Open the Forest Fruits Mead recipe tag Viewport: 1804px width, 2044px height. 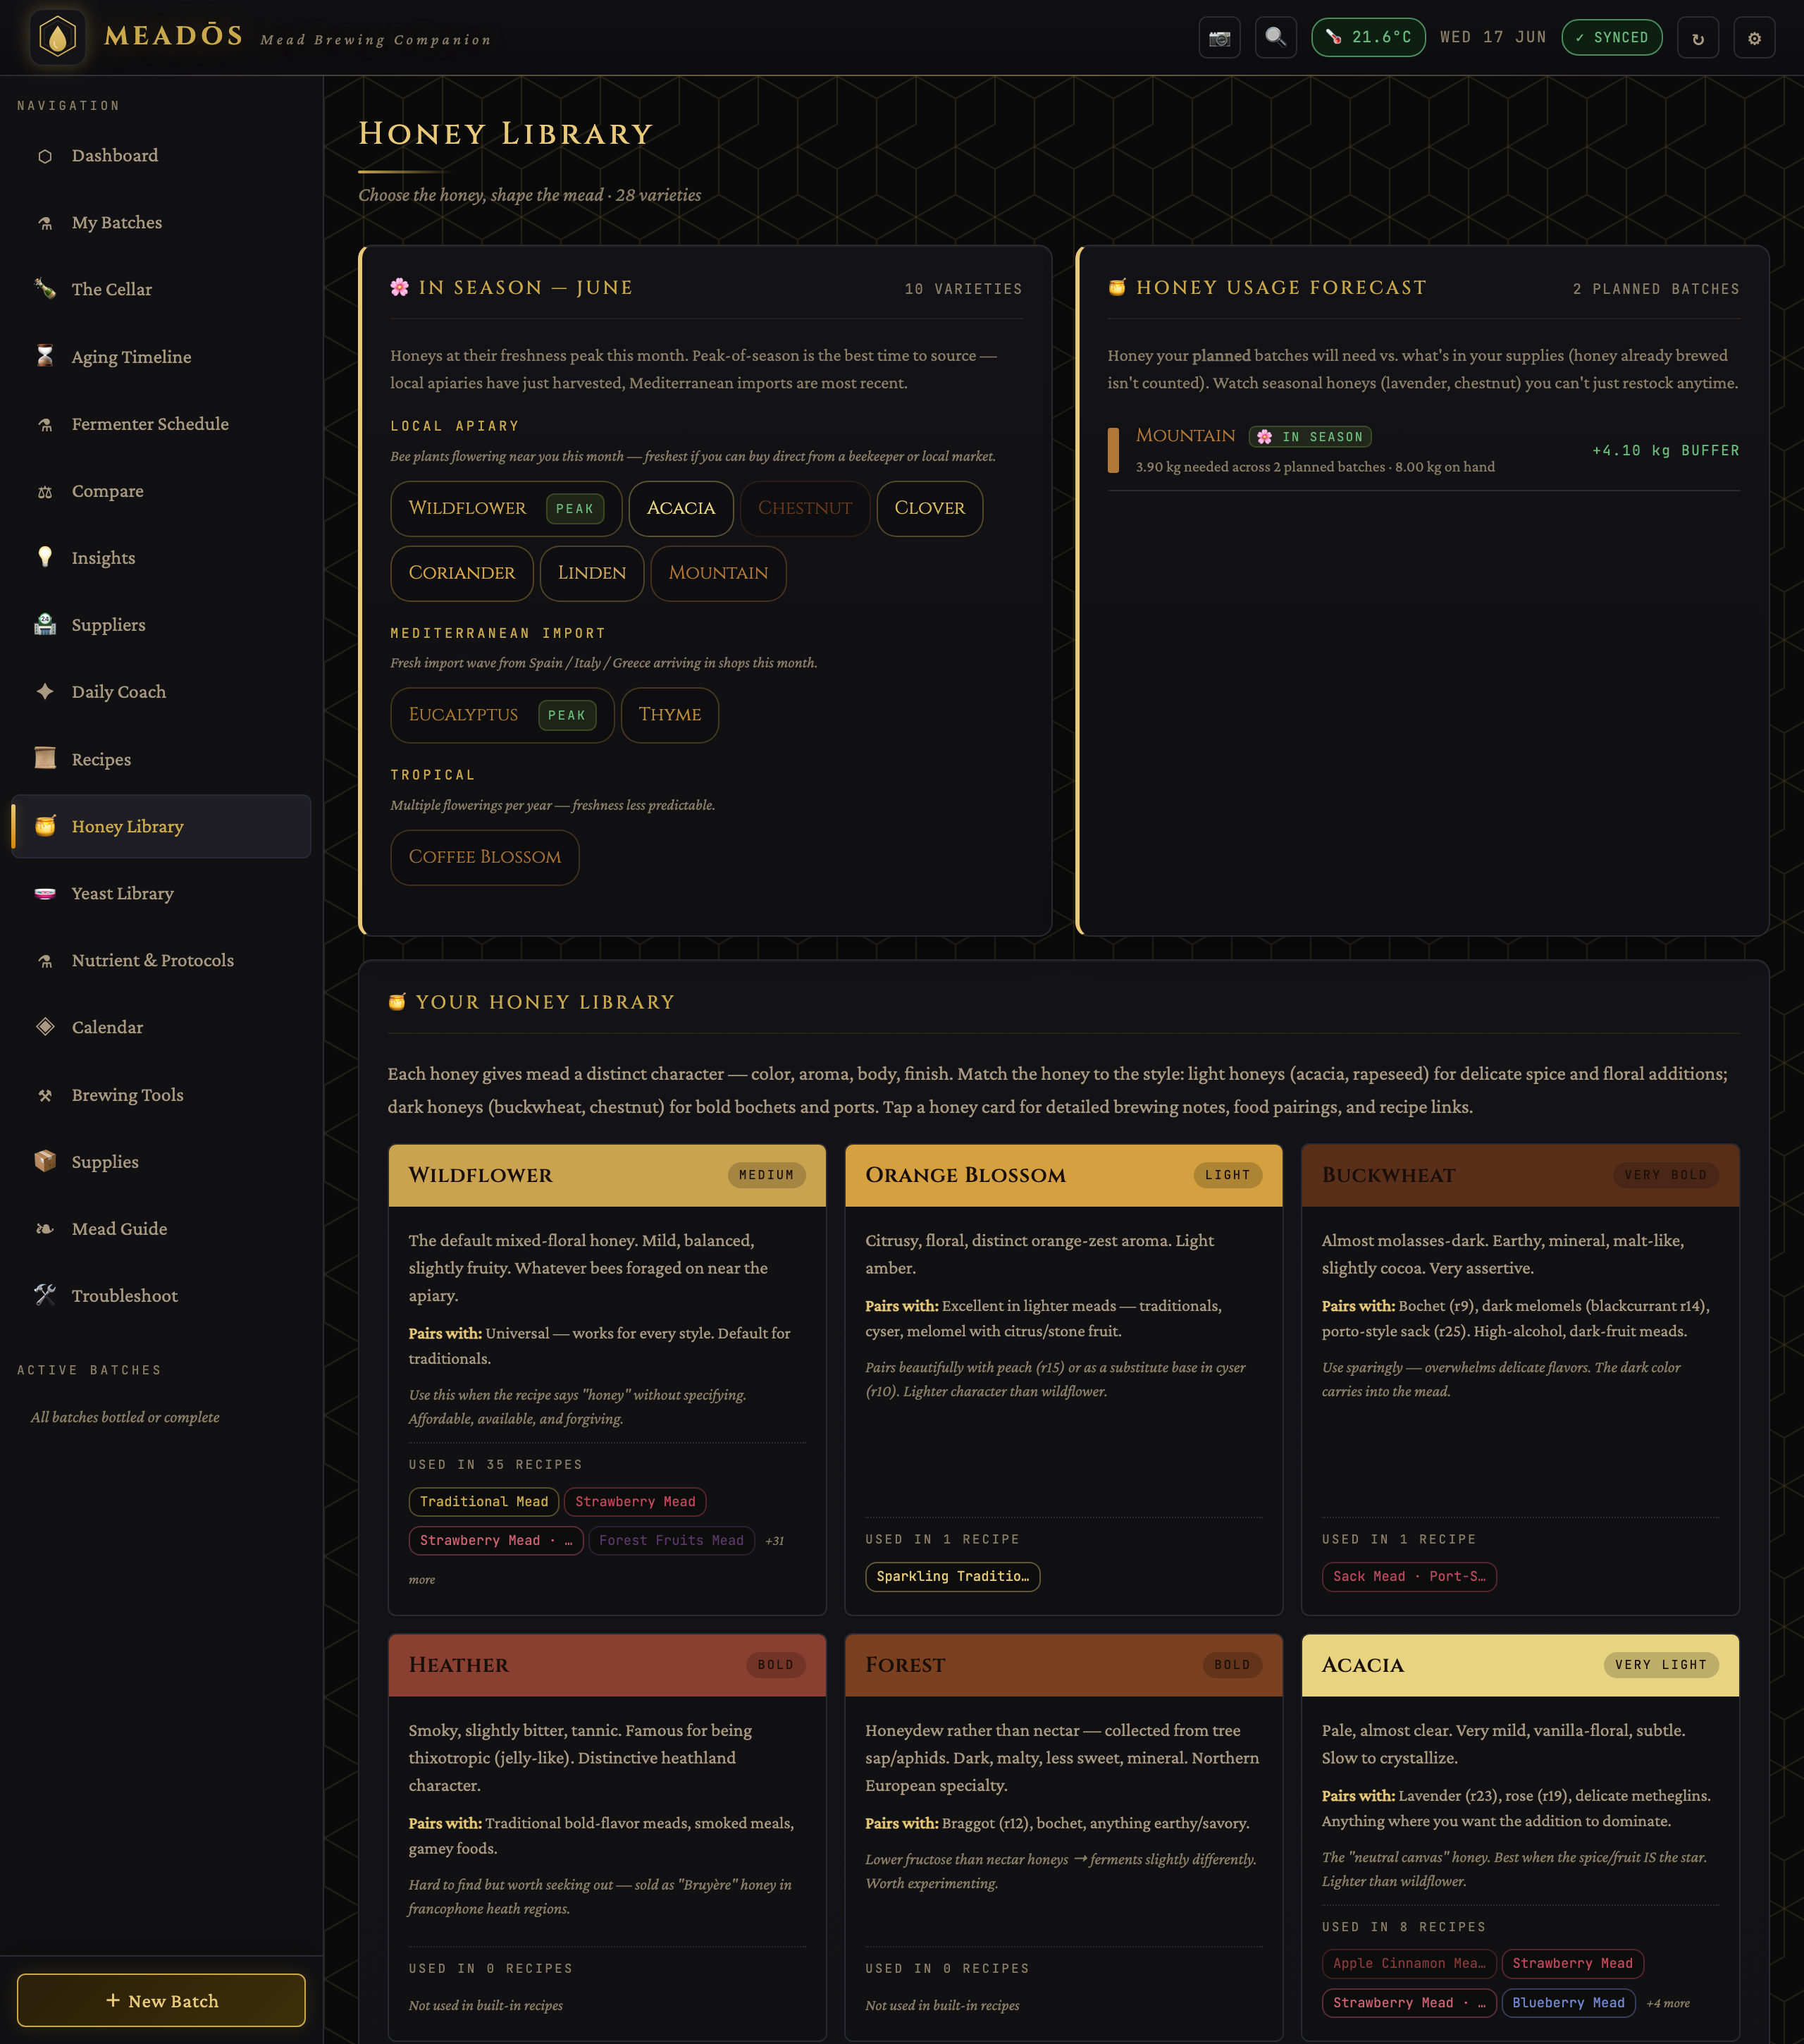coord(671,1540)
